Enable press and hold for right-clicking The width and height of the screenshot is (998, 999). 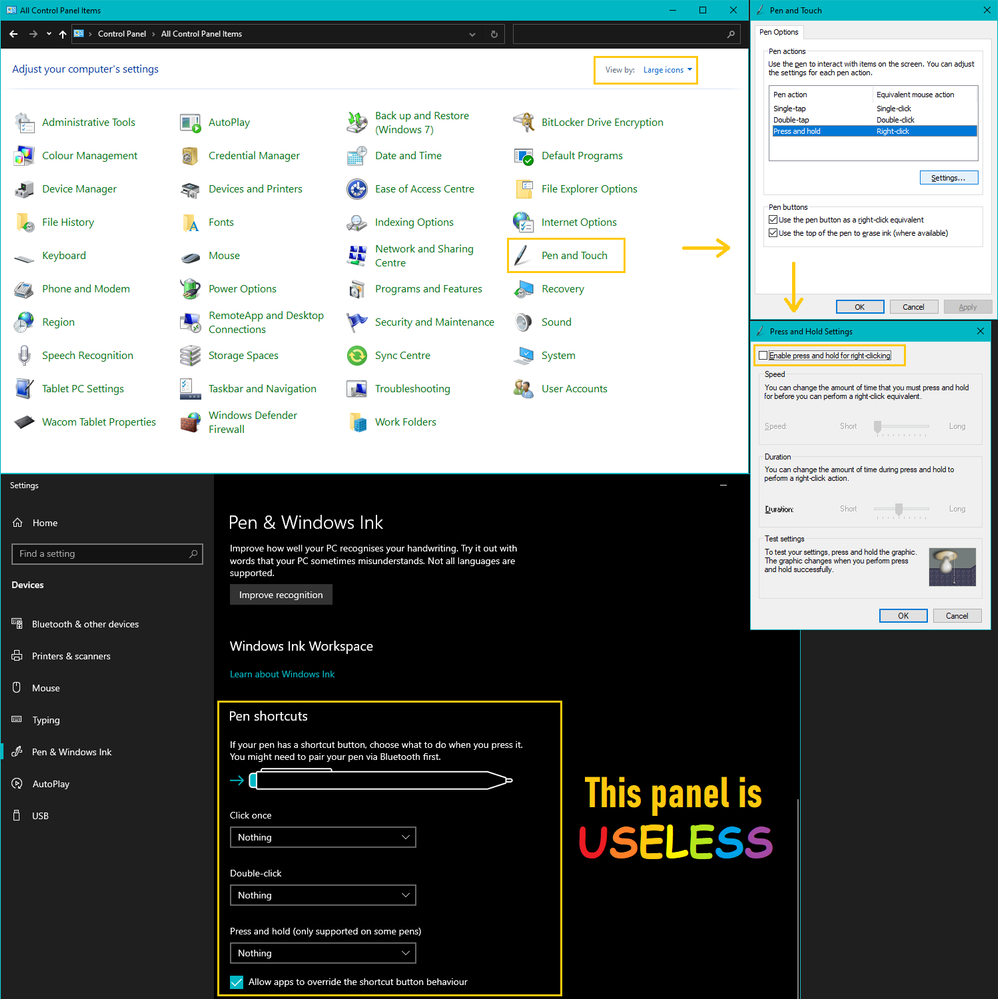763,356
